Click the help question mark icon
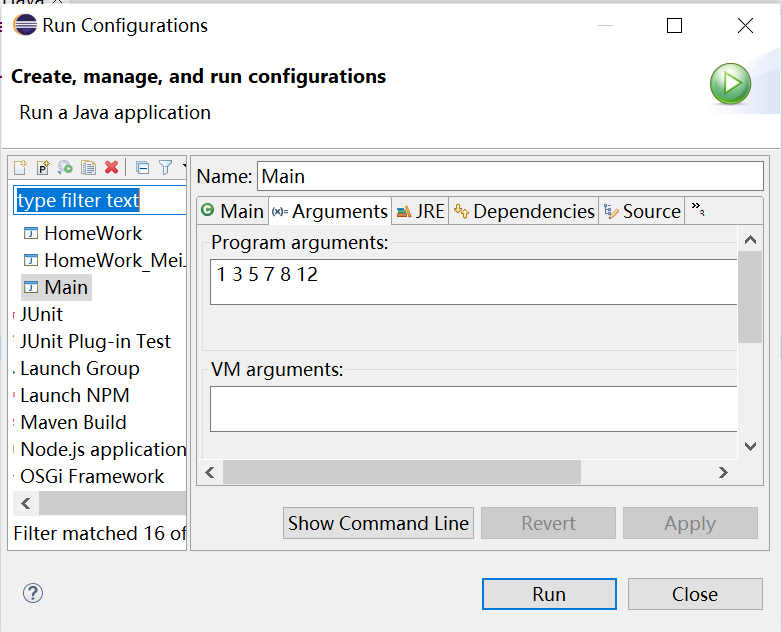Screen dimensions: 782x632 point(33,594)
